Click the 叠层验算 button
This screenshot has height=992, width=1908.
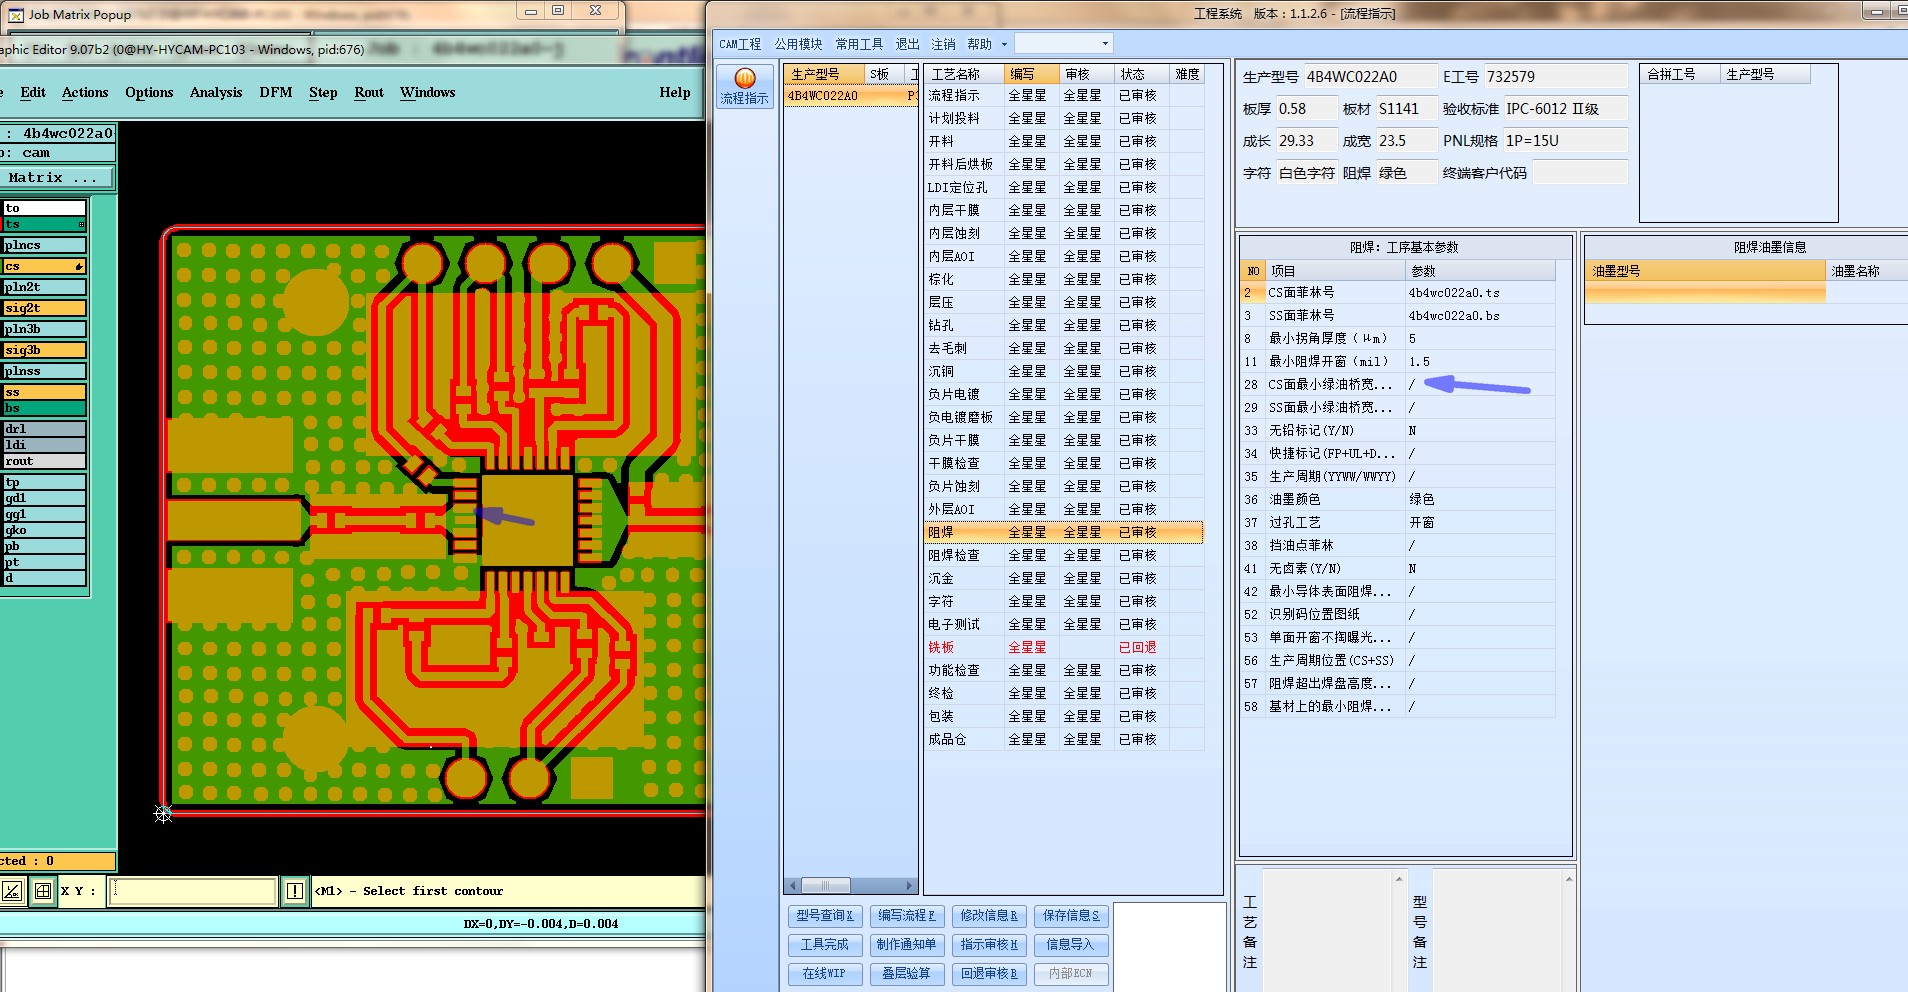907,974
